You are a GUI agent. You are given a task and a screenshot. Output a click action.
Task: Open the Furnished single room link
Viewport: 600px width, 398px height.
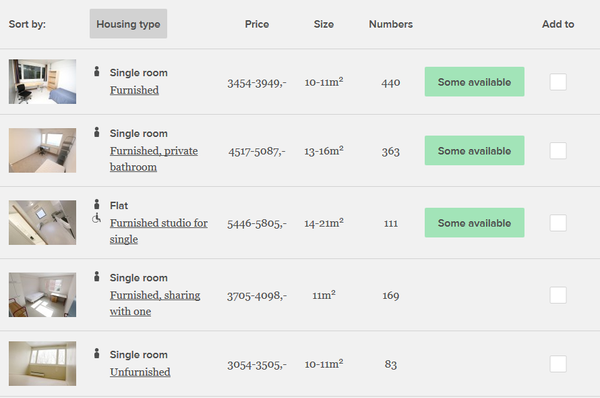(134, 90)
